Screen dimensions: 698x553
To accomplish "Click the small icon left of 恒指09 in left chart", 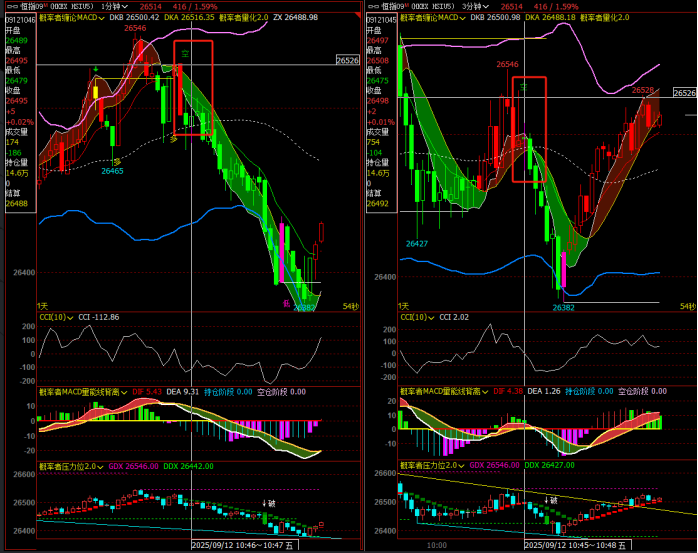I will pos(8,6).
